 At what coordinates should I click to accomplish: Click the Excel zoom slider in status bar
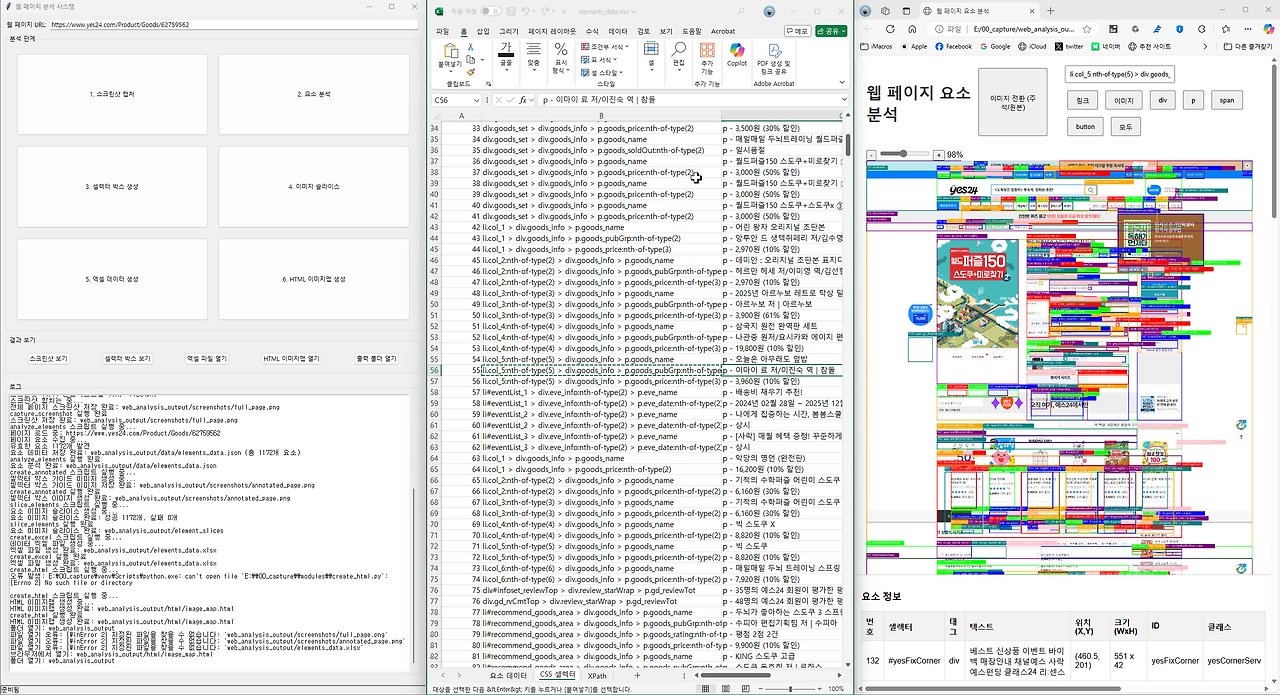(790, 689)
